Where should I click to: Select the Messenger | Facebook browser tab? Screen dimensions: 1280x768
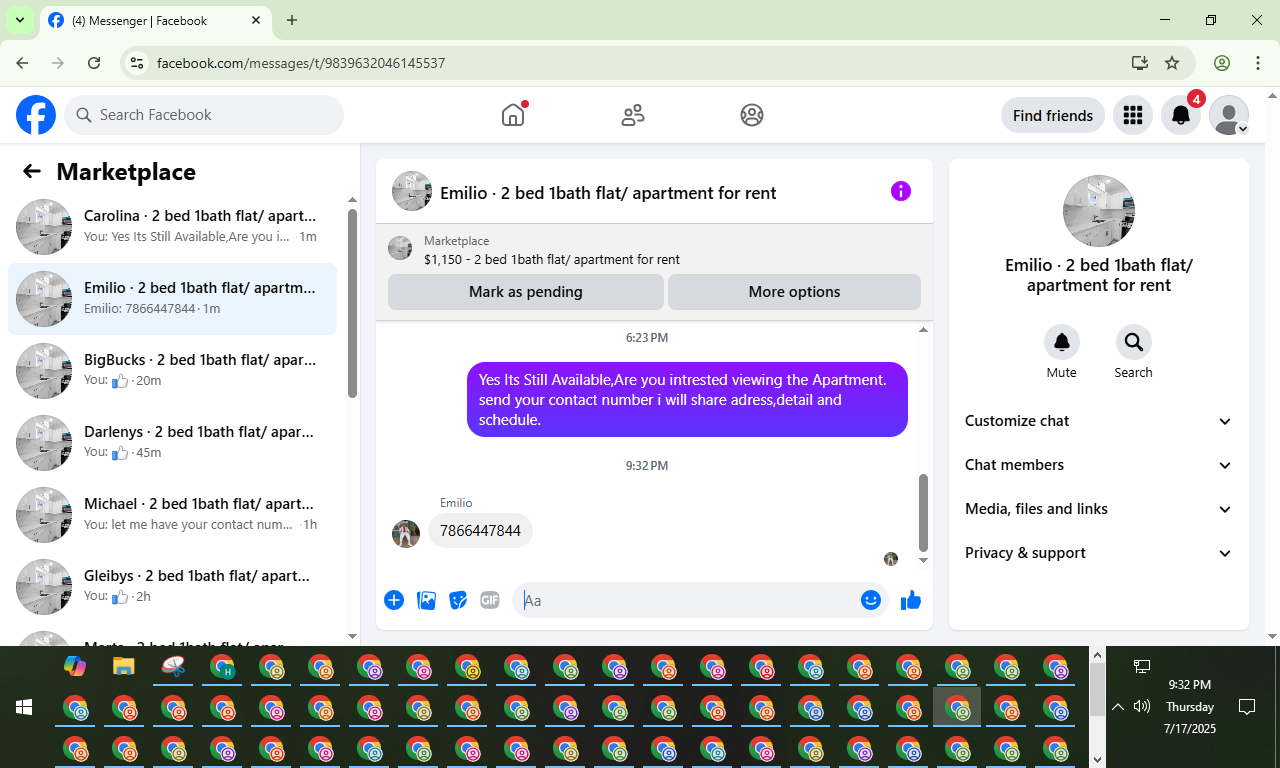155,21
